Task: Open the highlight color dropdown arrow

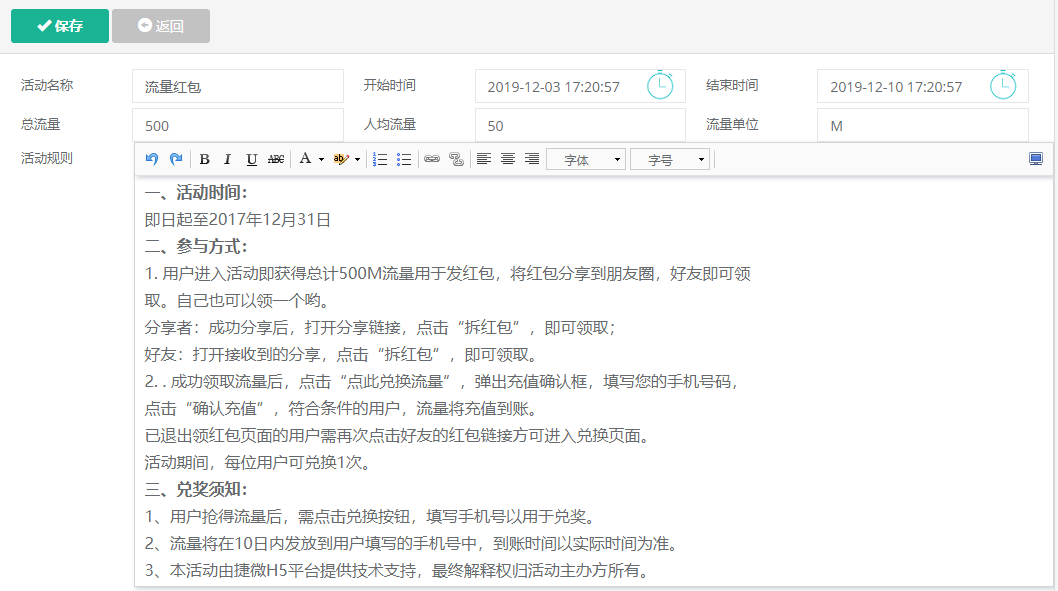Action: click(x=358, y=160)
